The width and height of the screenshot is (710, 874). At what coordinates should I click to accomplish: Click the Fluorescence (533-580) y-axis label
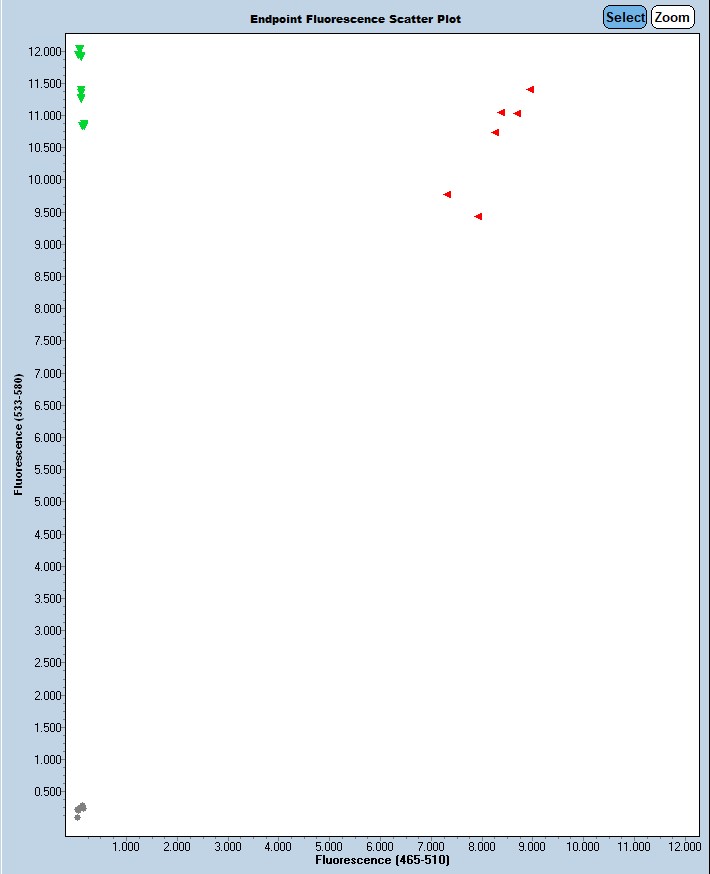point(18,434)
